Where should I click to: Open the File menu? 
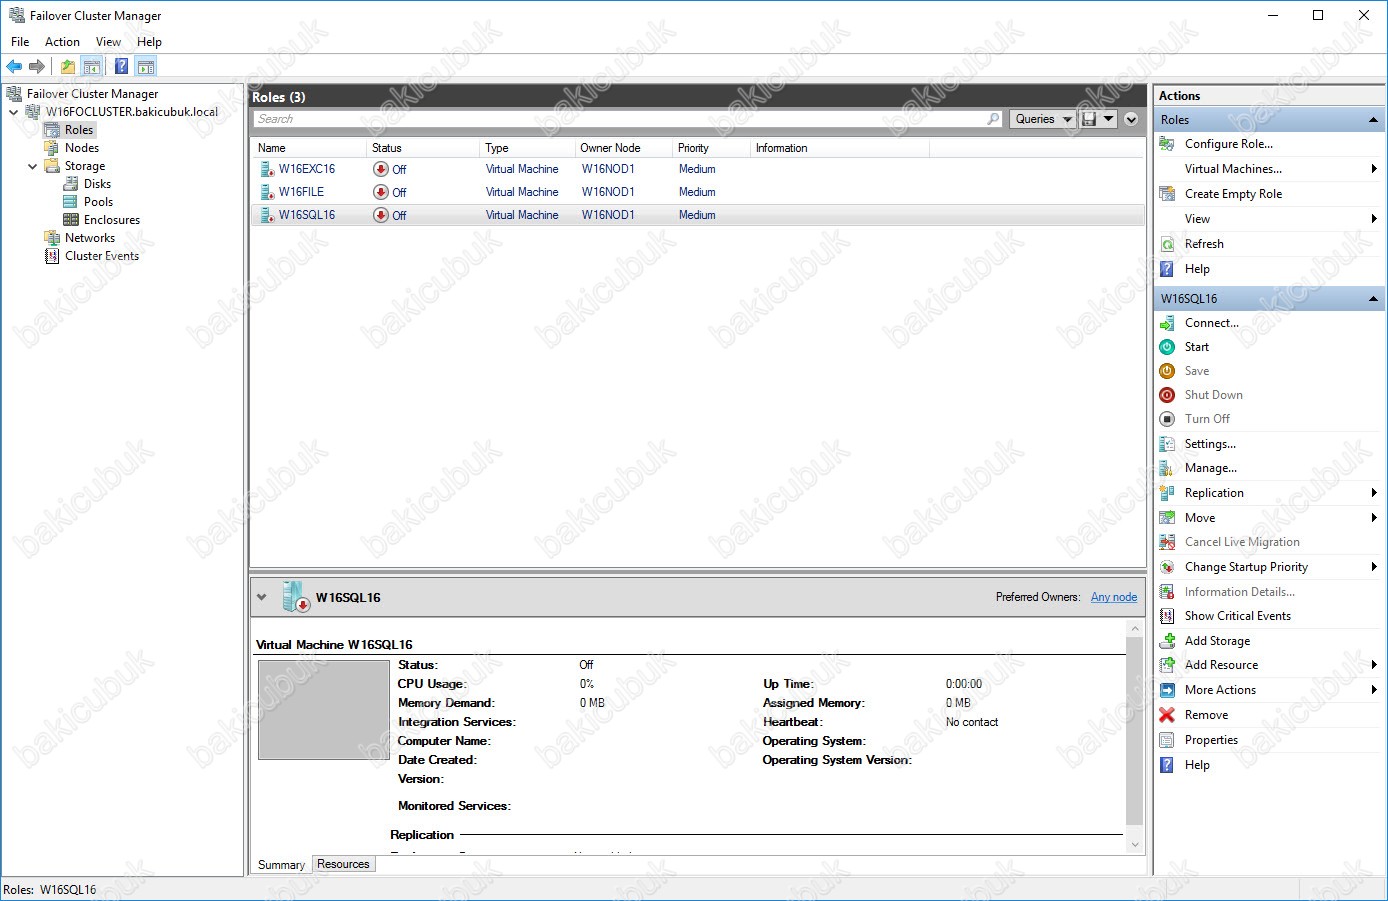click(20, 42)
